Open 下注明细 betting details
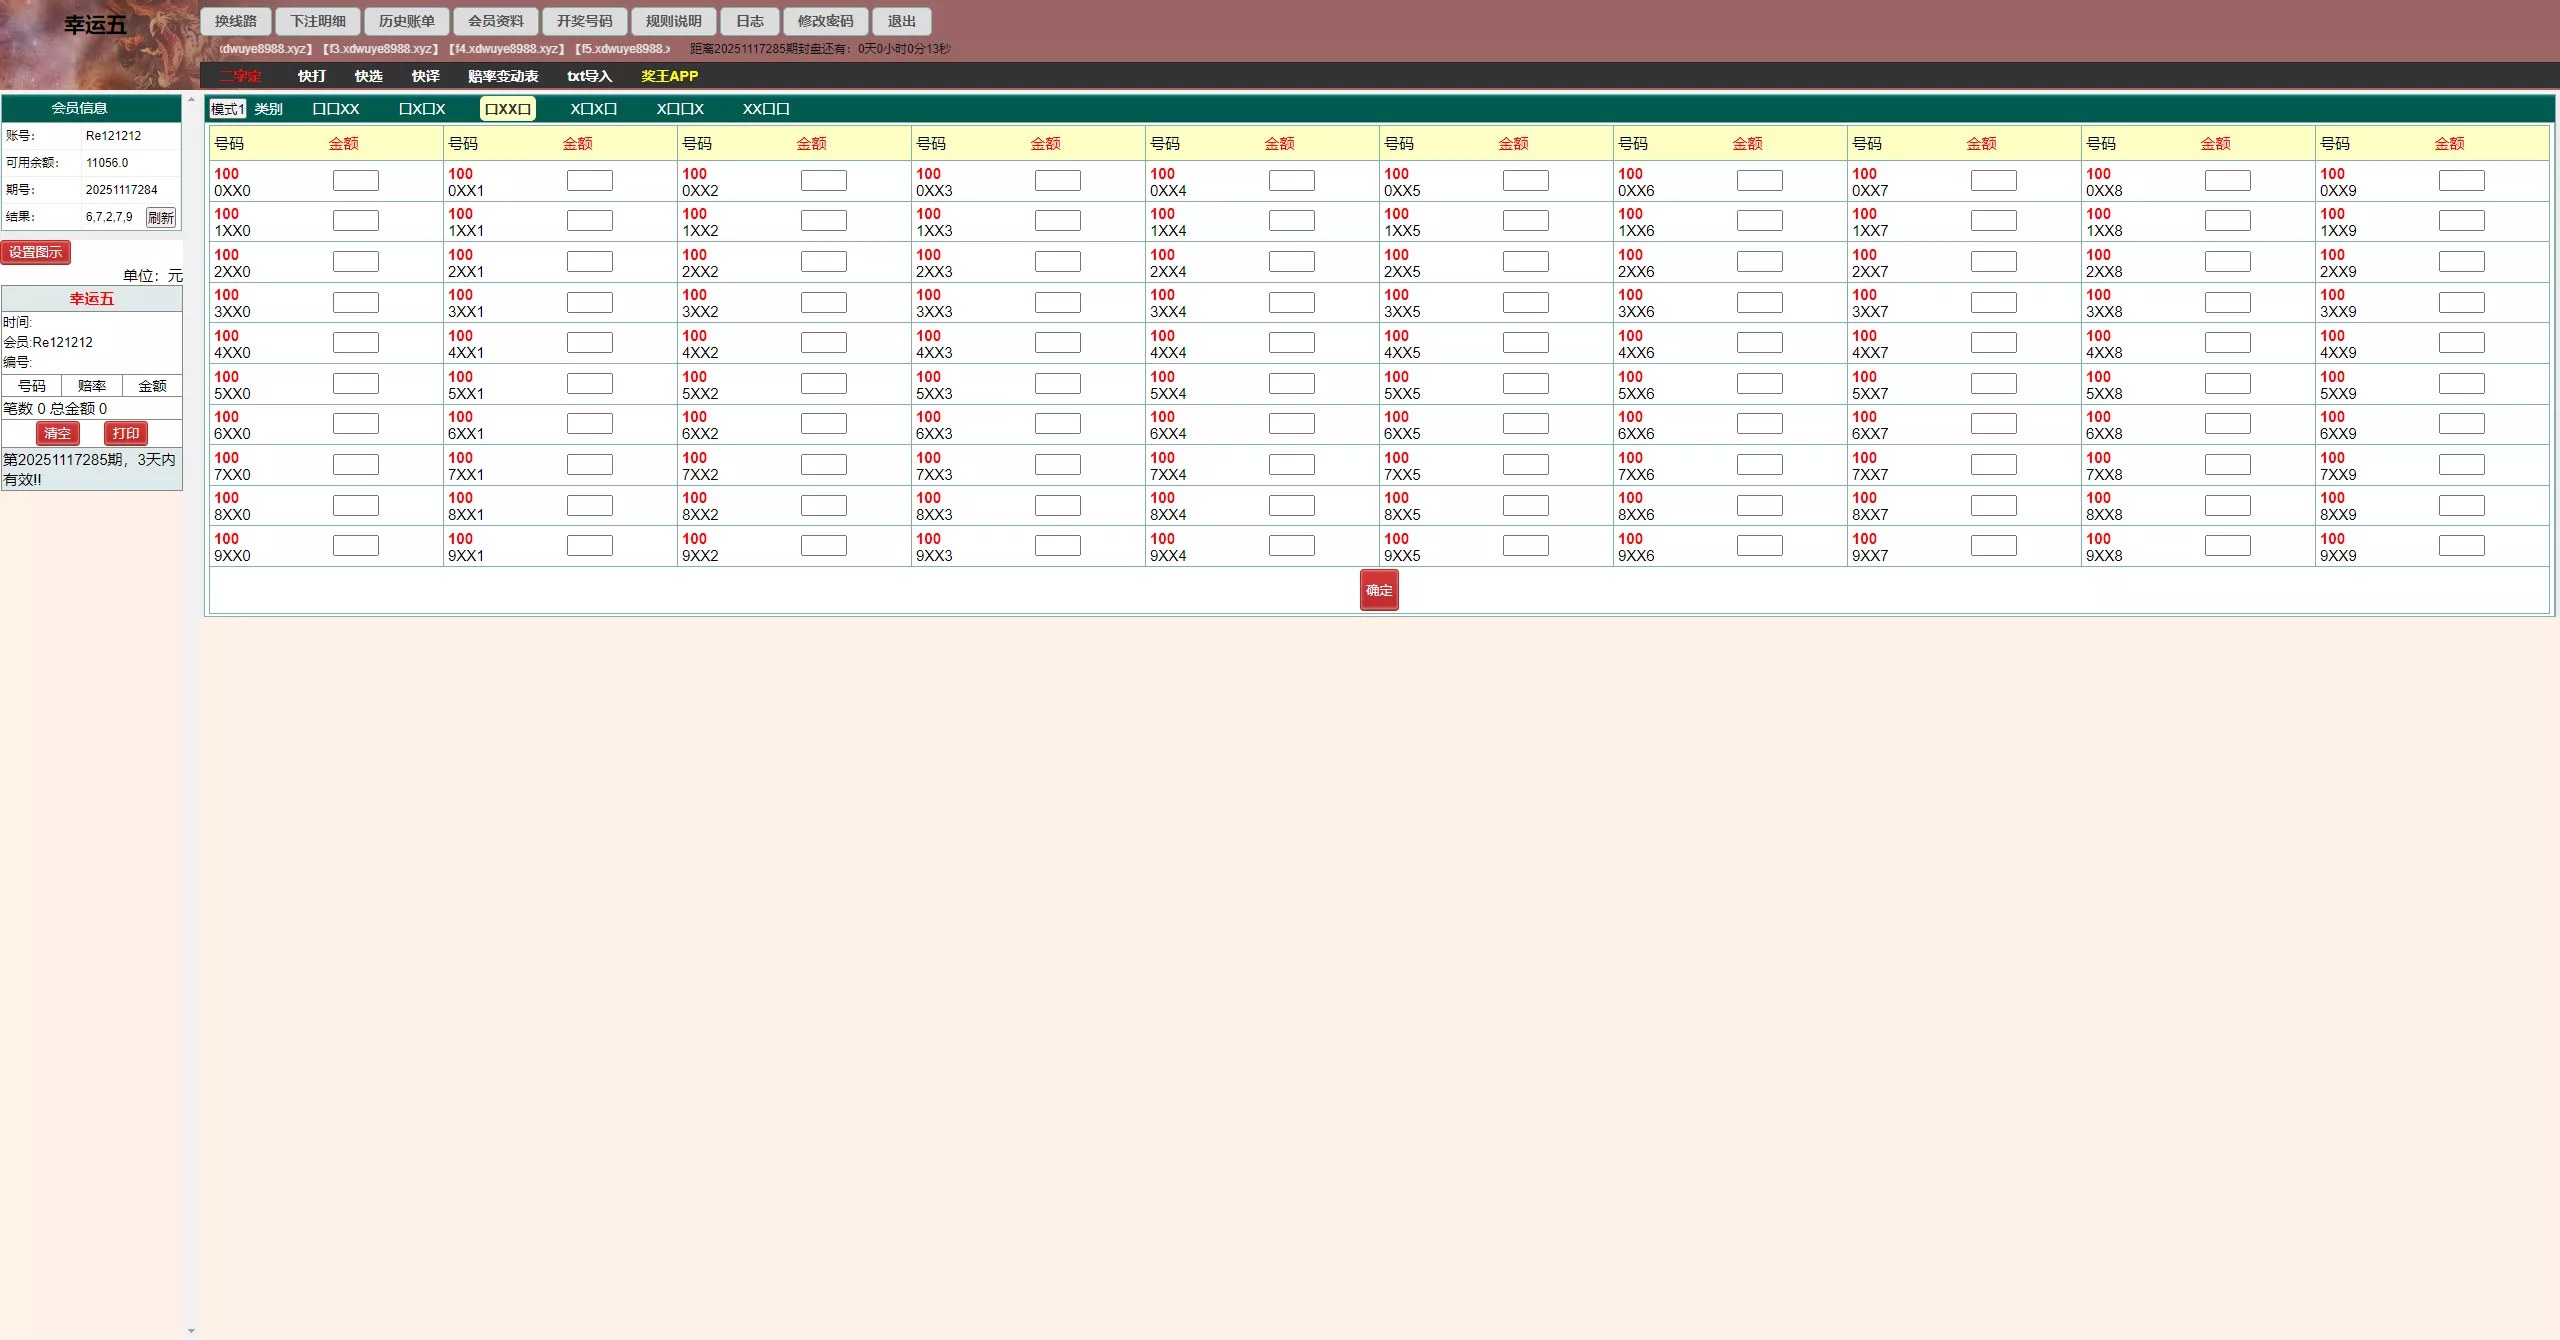The height and width of the screenshot is (1340, 2560). (318, 21)
